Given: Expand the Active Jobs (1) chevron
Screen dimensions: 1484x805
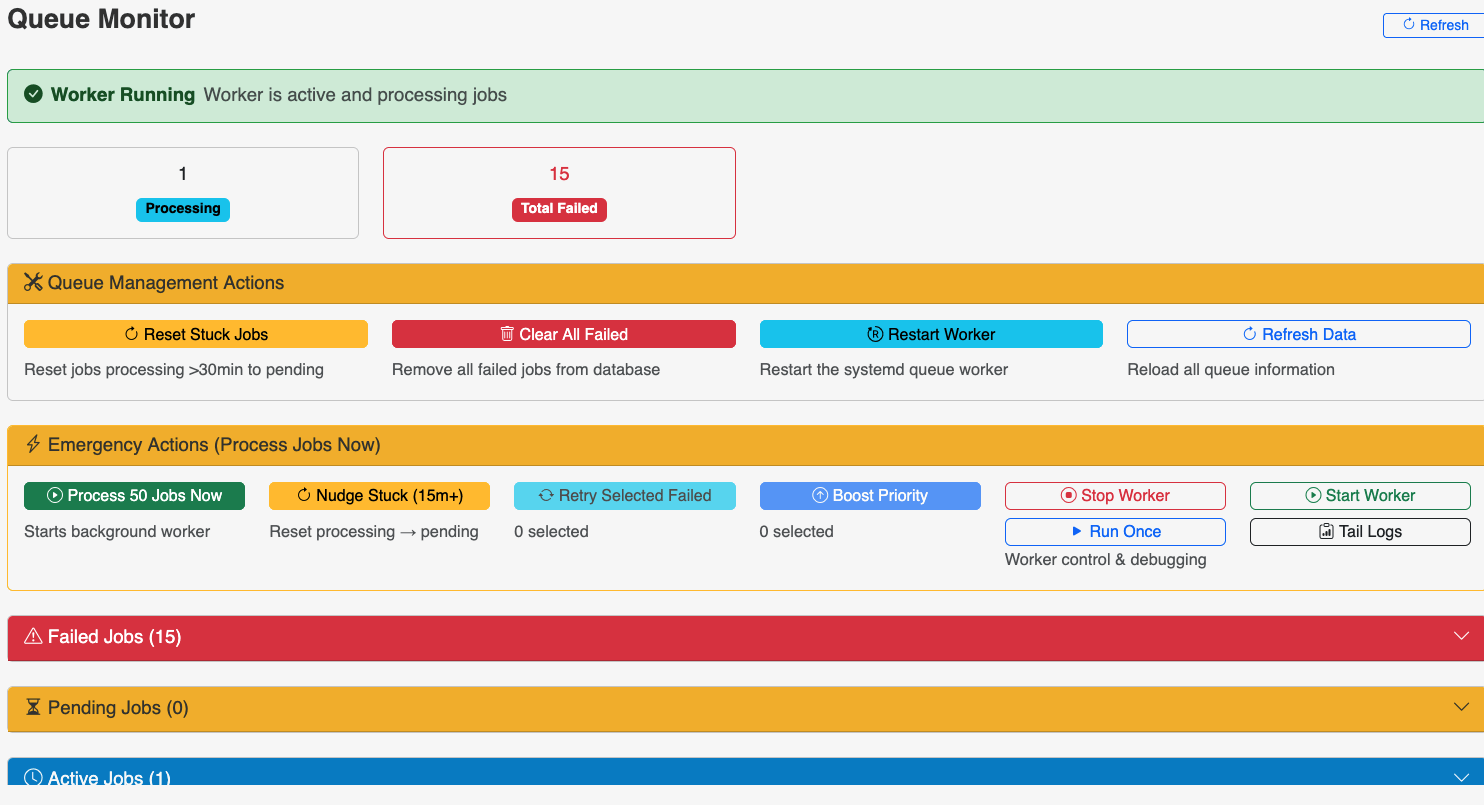Looking at the screenshot, I should [x=1461, y=776].
